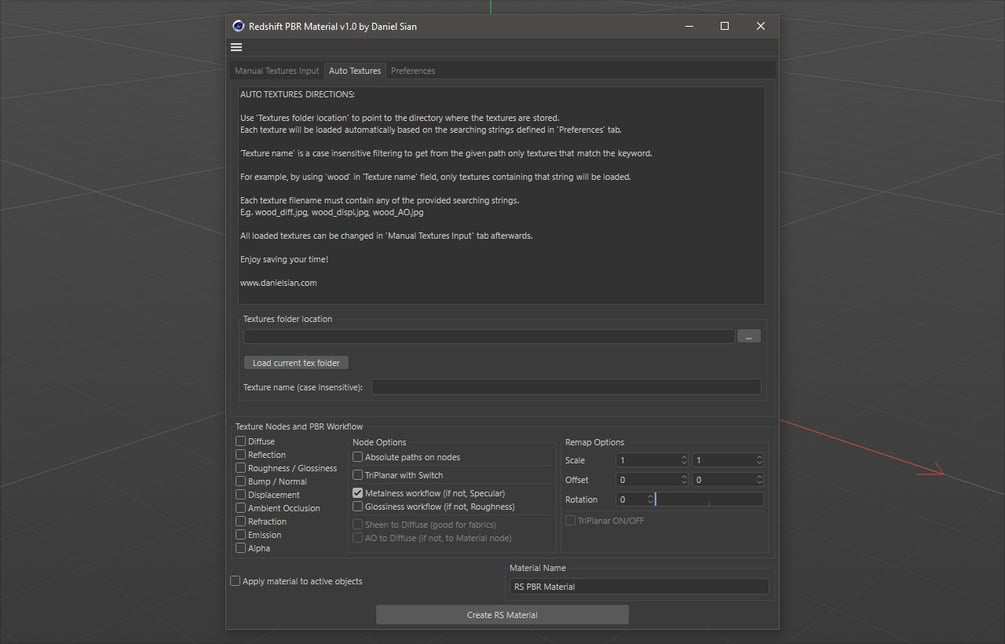
Task: Enable the Reflection checkbox
Action: (x=240, y=454)
